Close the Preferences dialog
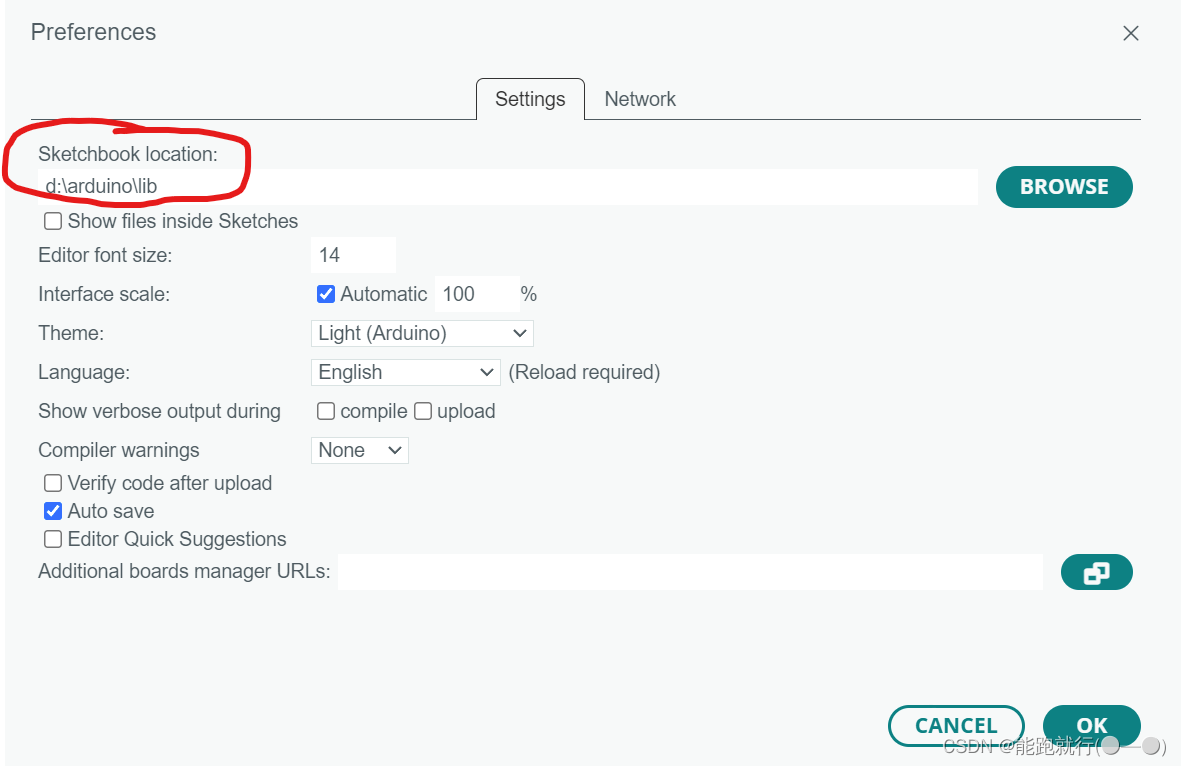The width and height of the screenshot is (1181, 766). click(x=1130, y=33)
